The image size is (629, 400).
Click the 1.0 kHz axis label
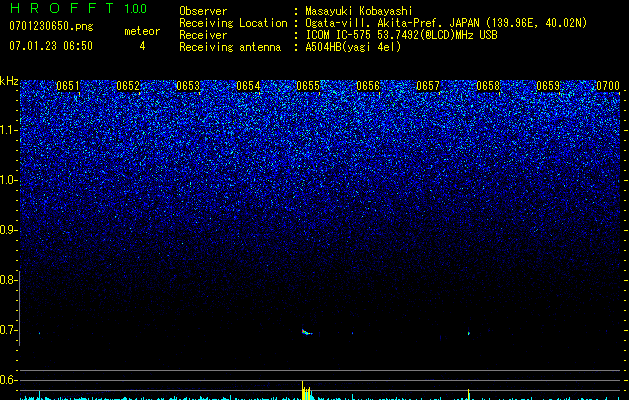pyautogui.click(x=8, y=180)
